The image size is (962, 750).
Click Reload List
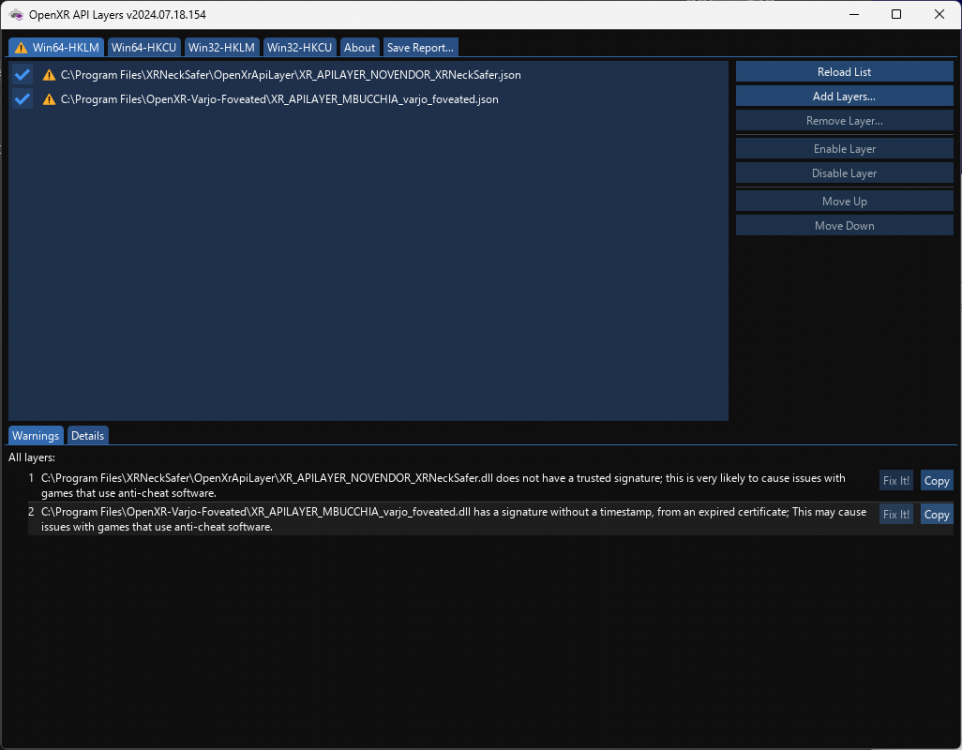844,71
